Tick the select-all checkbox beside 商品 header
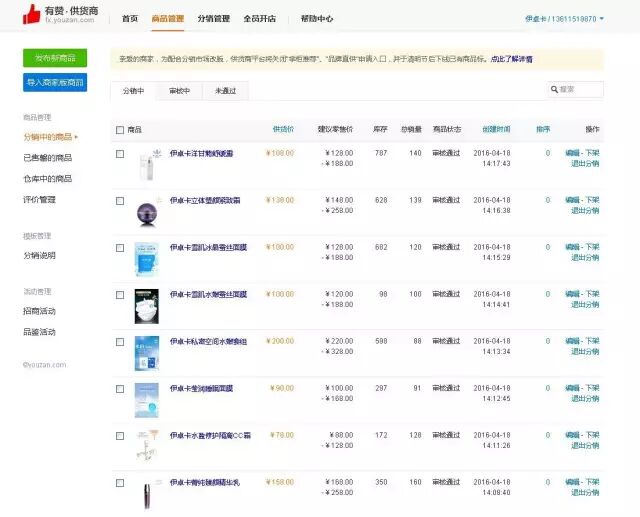Viewport: 640px width, 517px height. [120, 130]
